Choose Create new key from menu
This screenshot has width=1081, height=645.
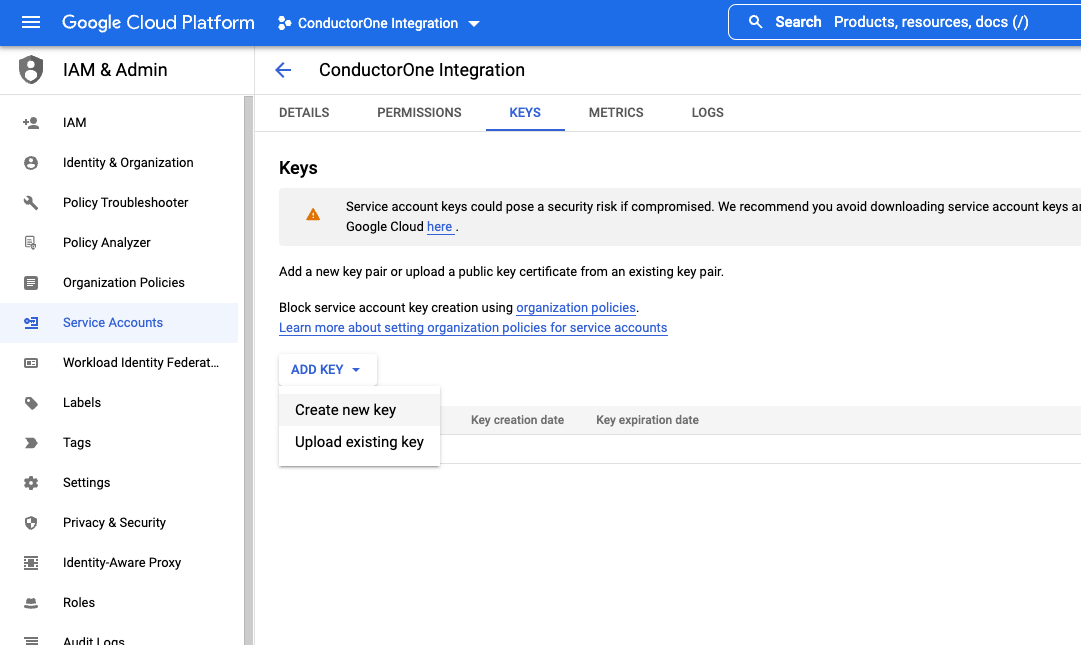(x=359, y=410)
